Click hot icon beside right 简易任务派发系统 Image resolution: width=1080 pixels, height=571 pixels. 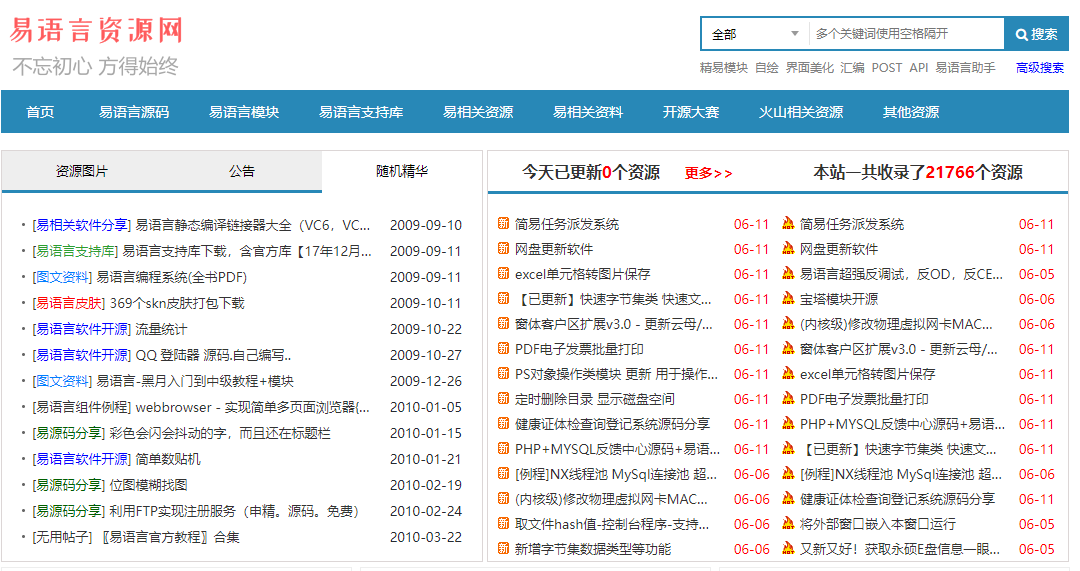[x=789, y=223]
